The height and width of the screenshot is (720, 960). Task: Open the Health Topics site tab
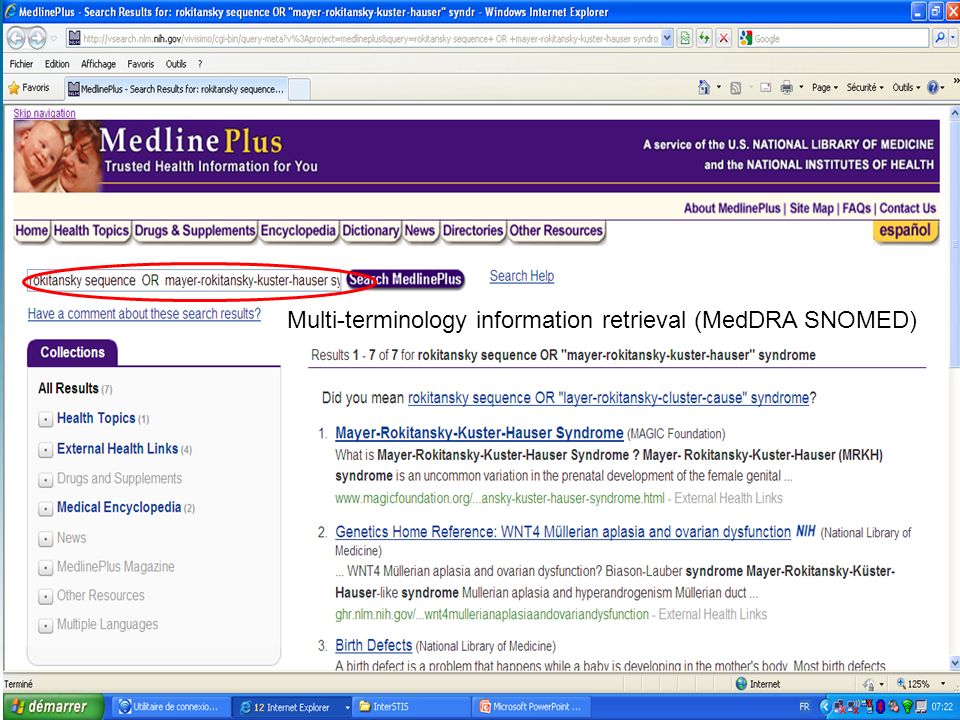coord(91,231)
